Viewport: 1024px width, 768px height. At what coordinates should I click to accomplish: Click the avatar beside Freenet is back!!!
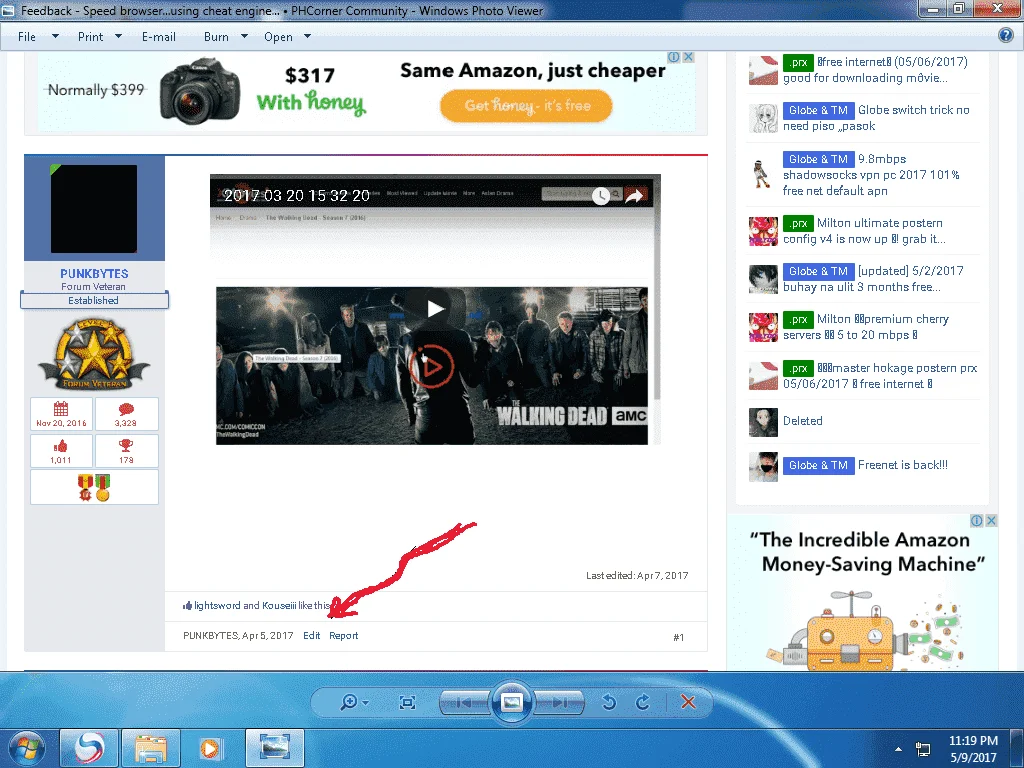[x=763, y=467]
